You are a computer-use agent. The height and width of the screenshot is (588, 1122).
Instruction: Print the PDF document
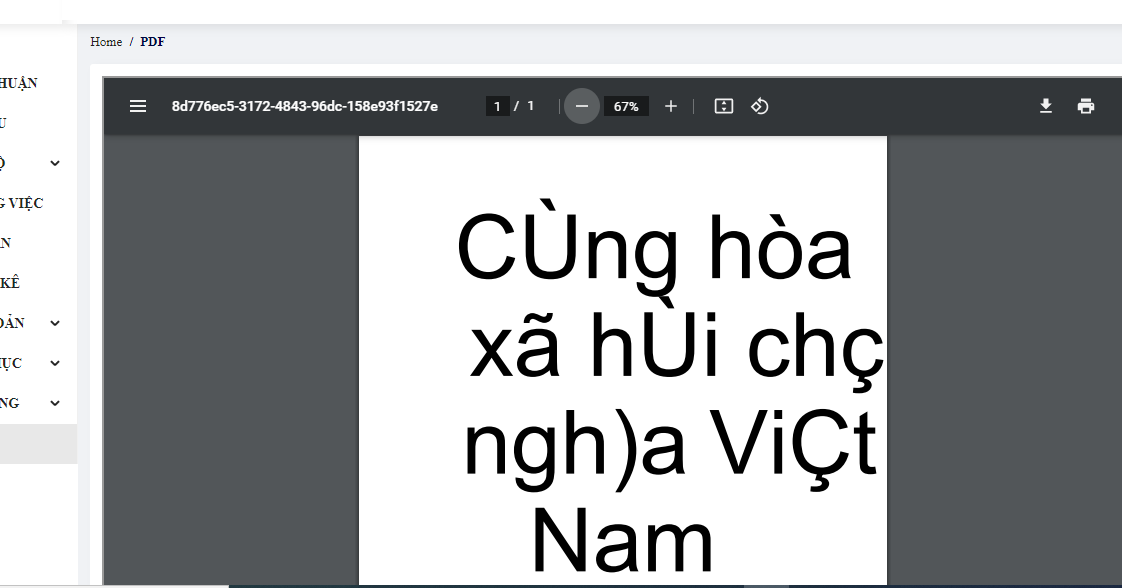(x=1086, y=106)
